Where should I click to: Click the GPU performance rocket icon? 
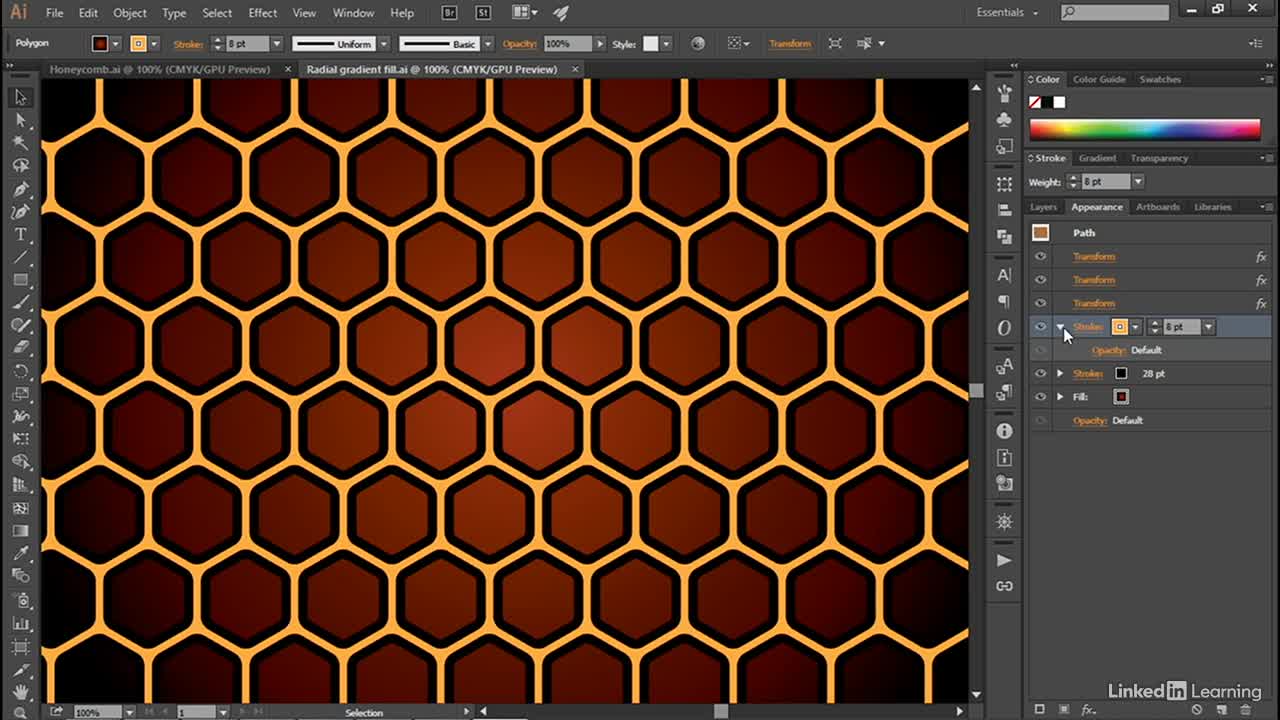click(x=560, y=13)
